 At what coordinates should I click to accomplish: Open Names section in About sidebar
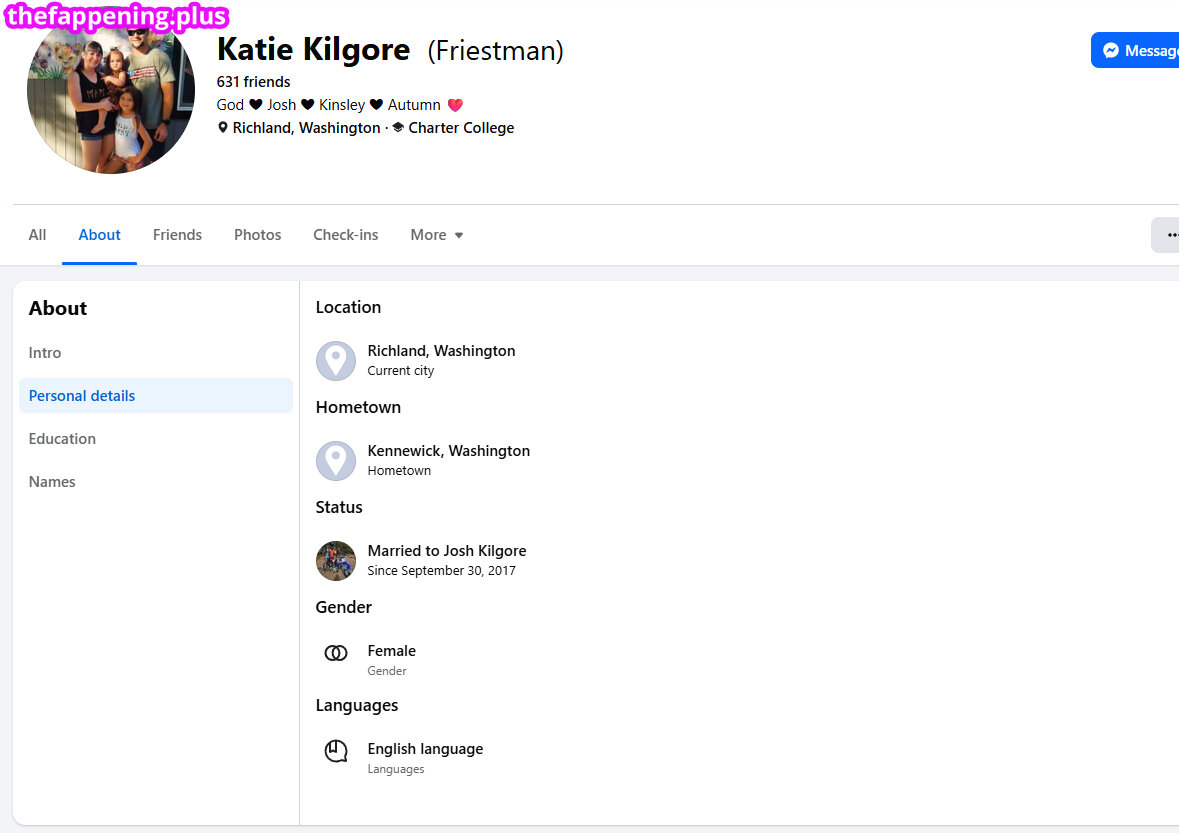point(52,482)
